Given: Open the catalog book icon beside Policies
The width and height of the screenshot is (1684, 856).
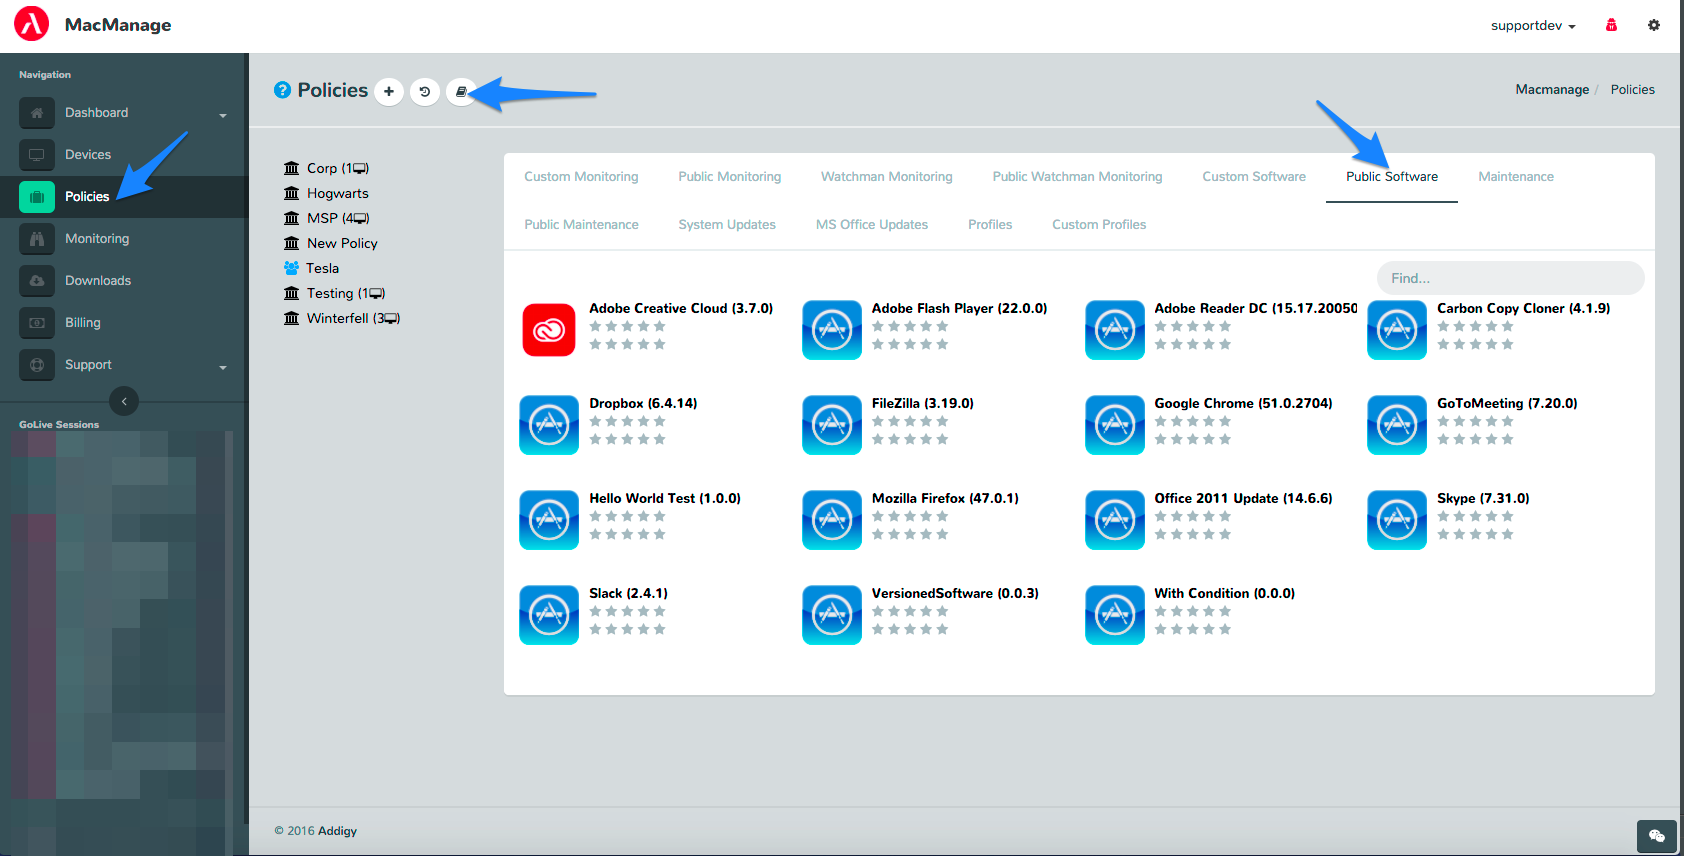Looking at the screenshot, I should (461, 92).
